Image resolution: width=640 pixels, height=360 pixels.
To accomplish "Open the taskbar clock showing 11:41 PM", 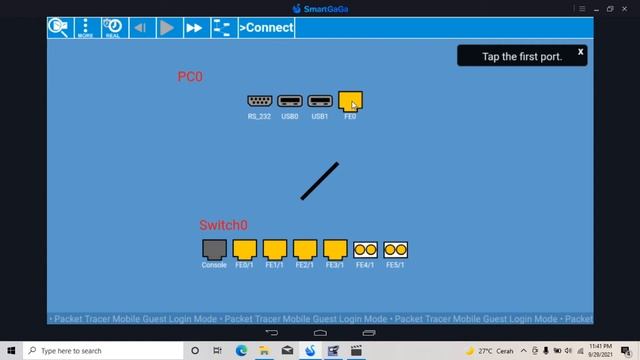I will click(600, 351).
